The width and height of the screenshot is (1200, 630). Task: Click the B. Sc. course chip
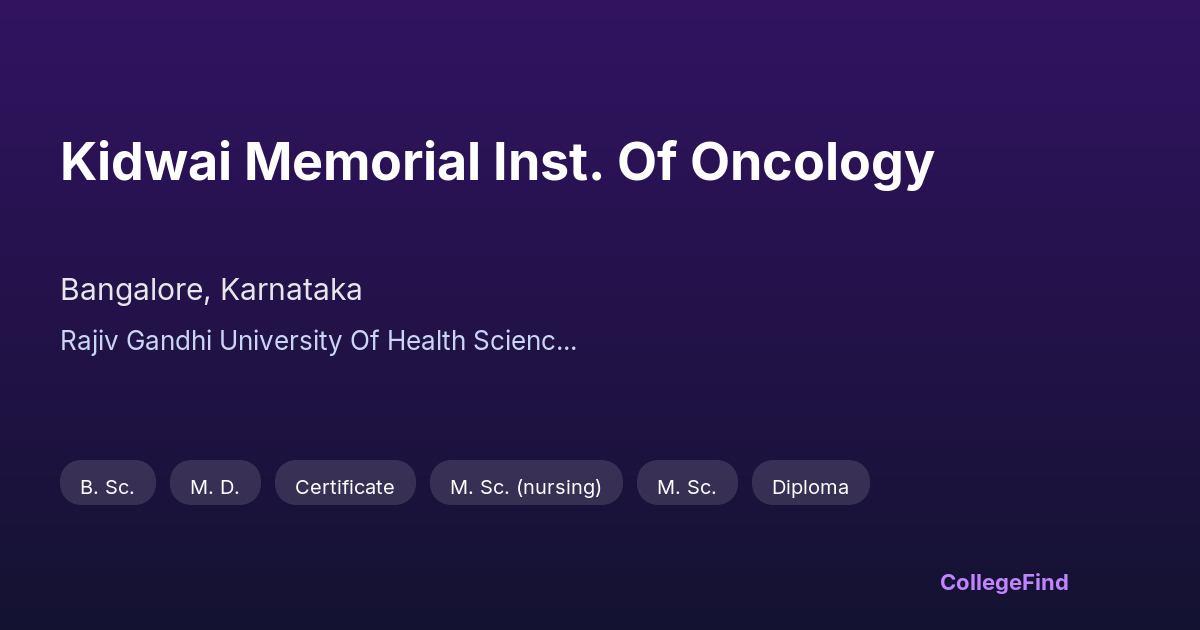pos(107,487)
